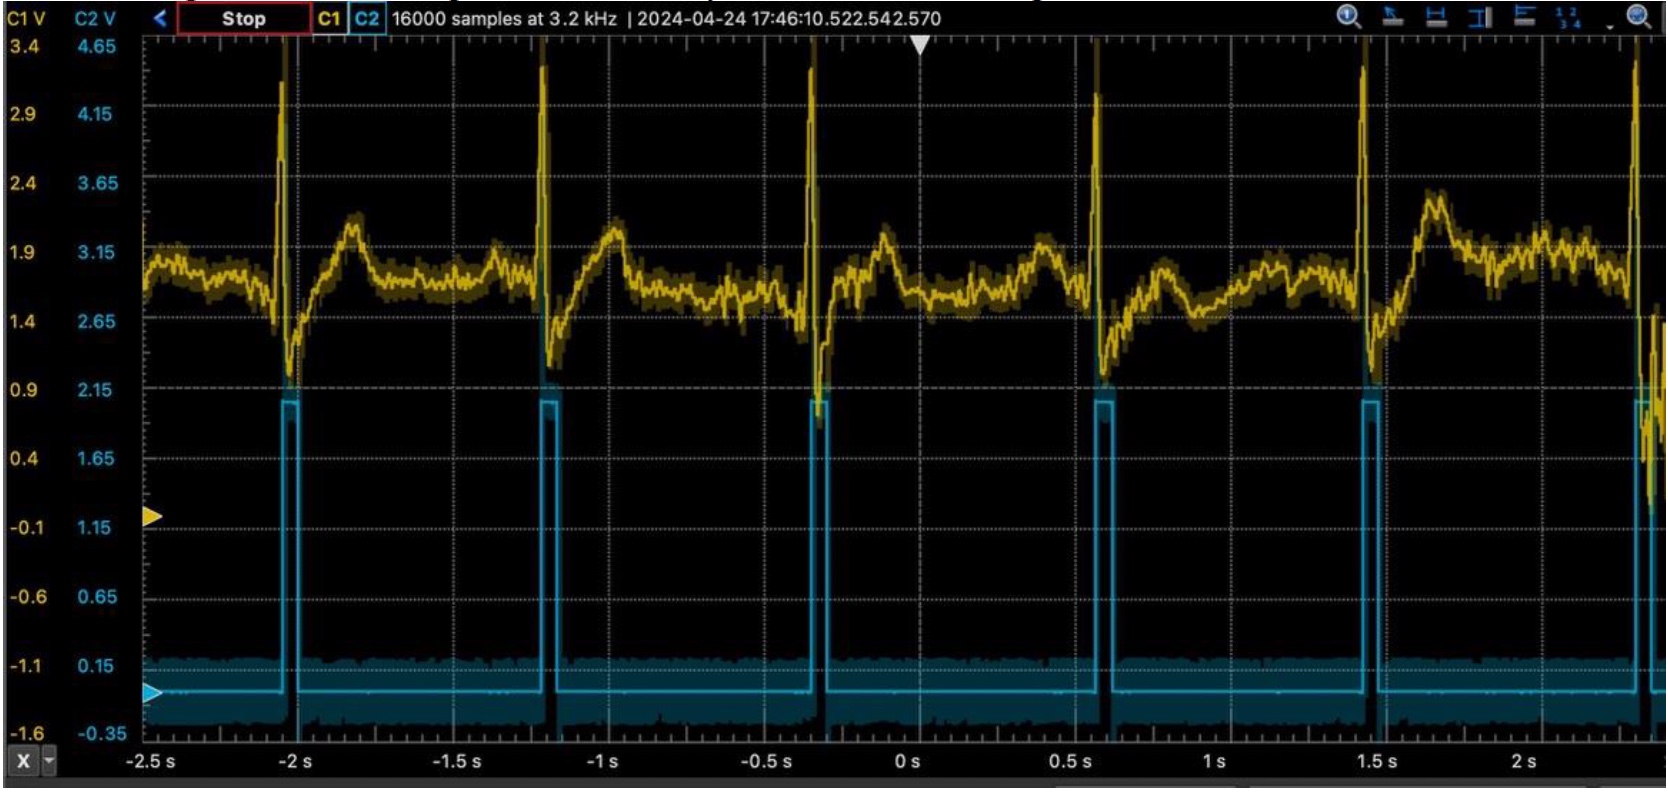Click the white trigger position marker at top
Image resolution: width=1668 pixels, height=792 pixels.
(x=919, y=44)
